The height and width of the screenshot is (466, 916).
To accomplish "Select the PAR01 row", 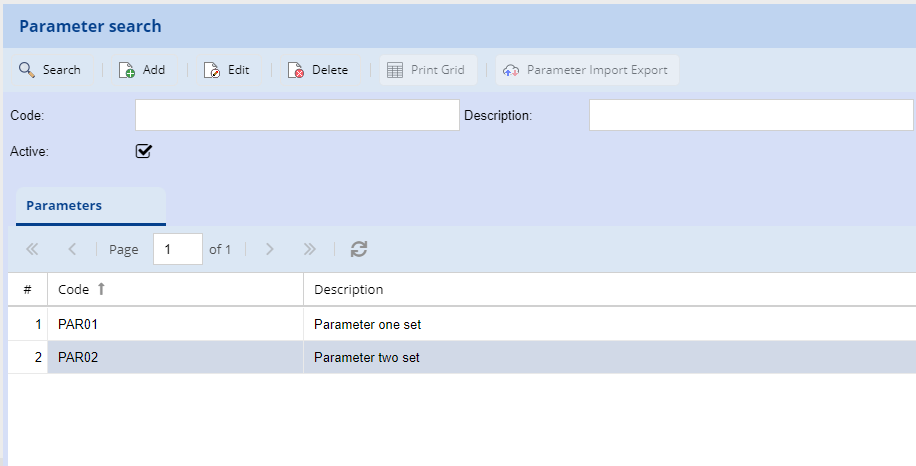I will tap(78, 325).
